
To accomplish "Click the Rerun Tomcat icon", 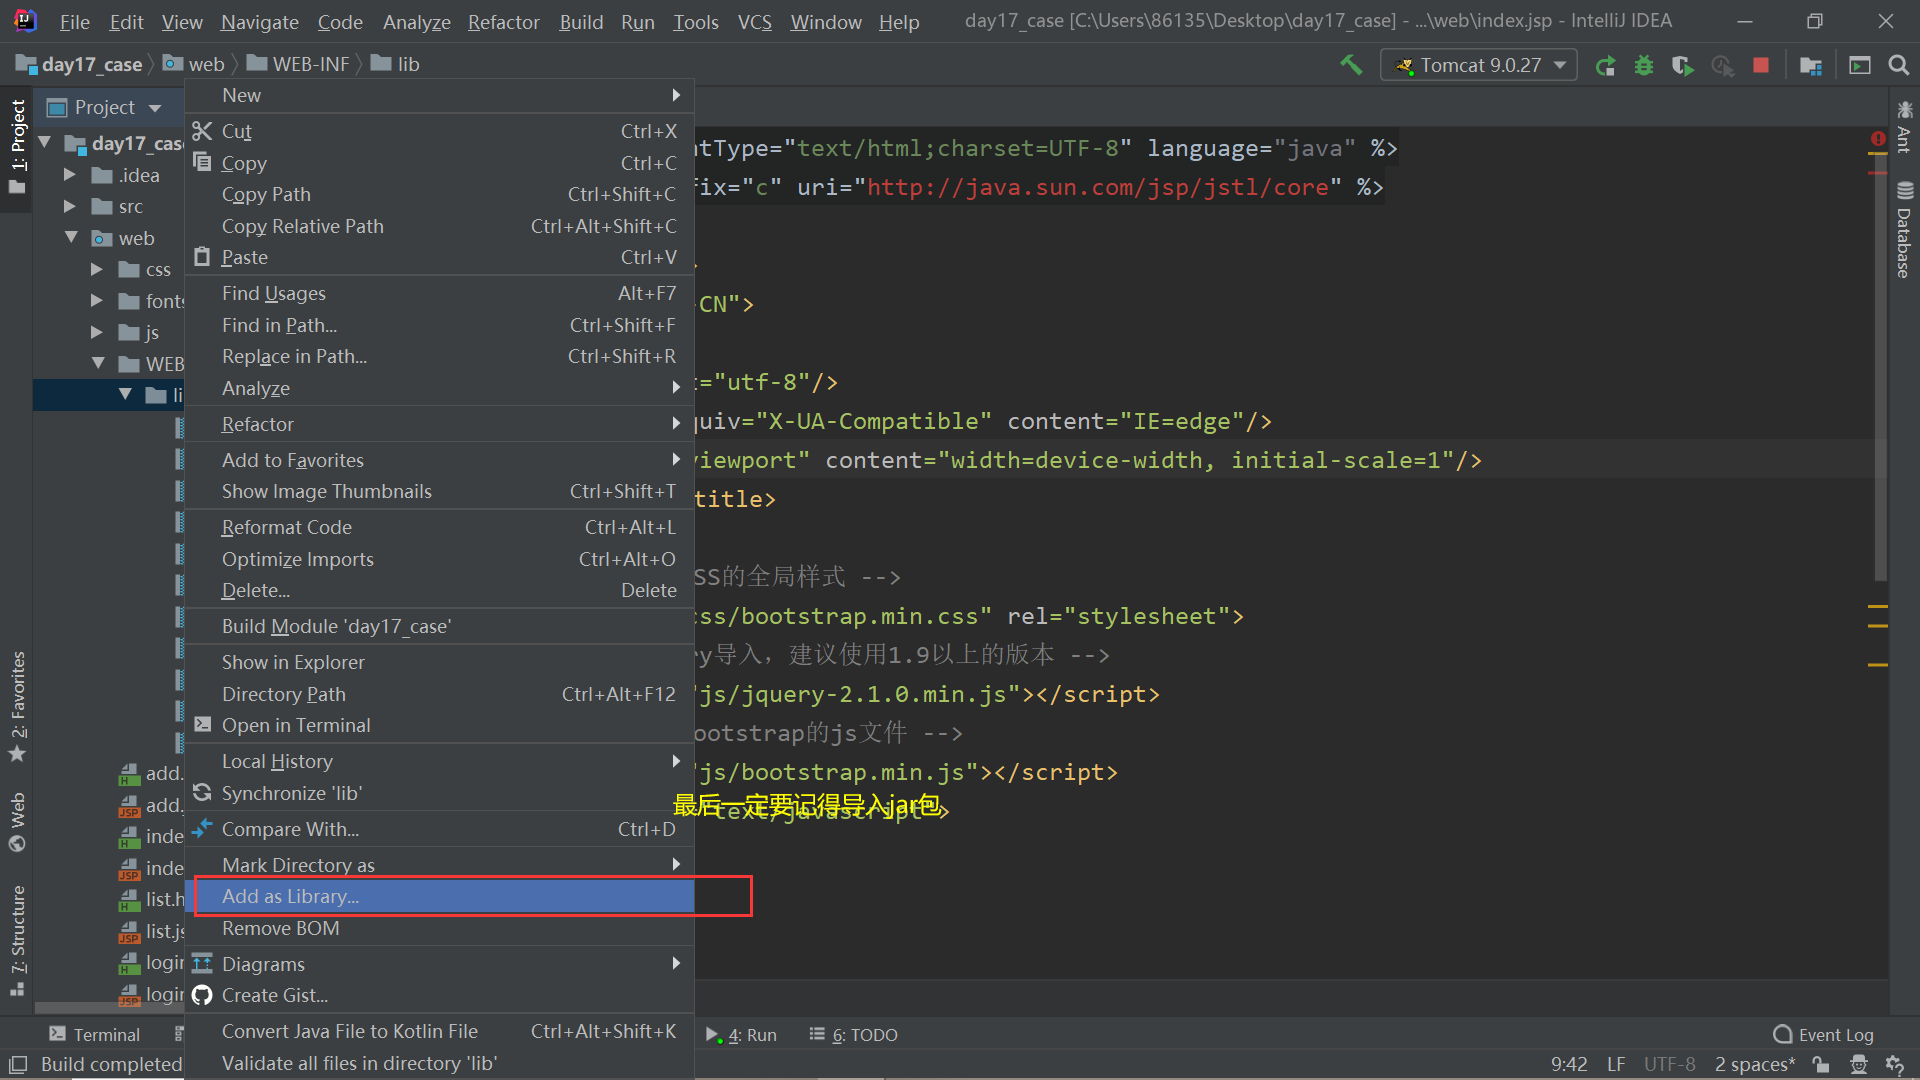I will click(1605, 65).
